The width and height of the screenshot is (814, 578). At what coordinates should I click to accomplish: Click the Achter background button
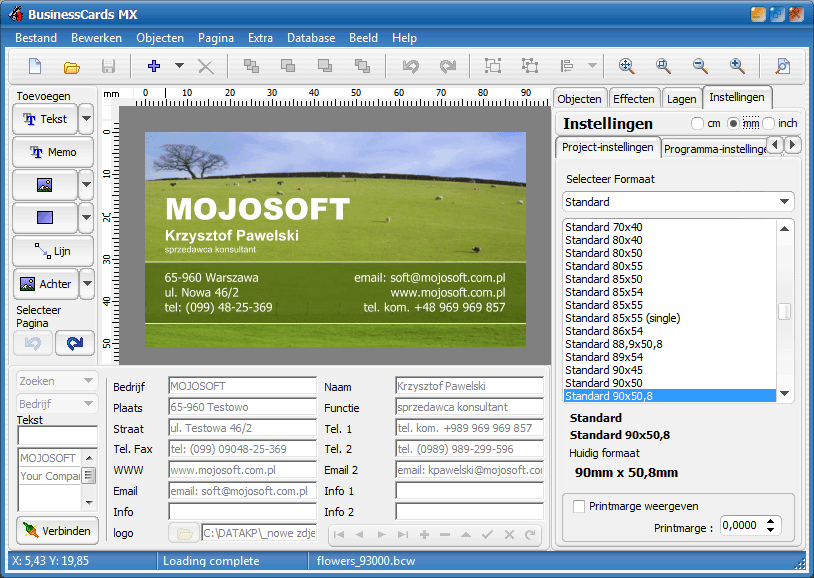tap(45, 284)
